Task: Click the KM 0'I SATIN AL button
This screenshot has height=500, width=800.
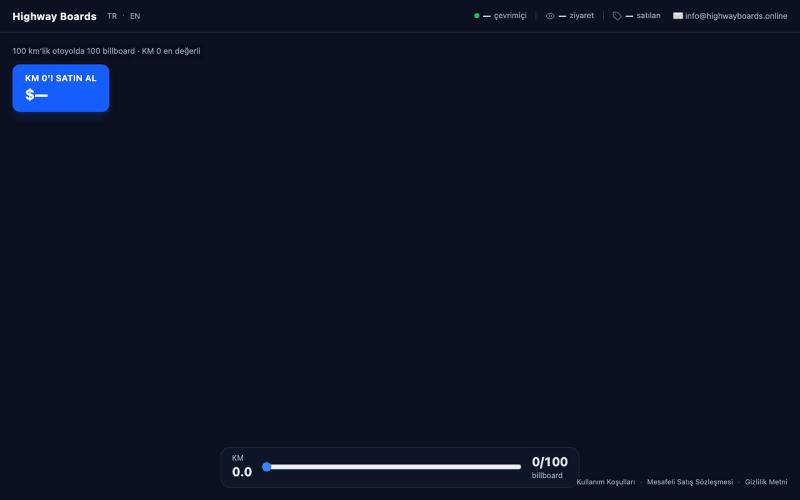Action: click(x=61, y=88)
